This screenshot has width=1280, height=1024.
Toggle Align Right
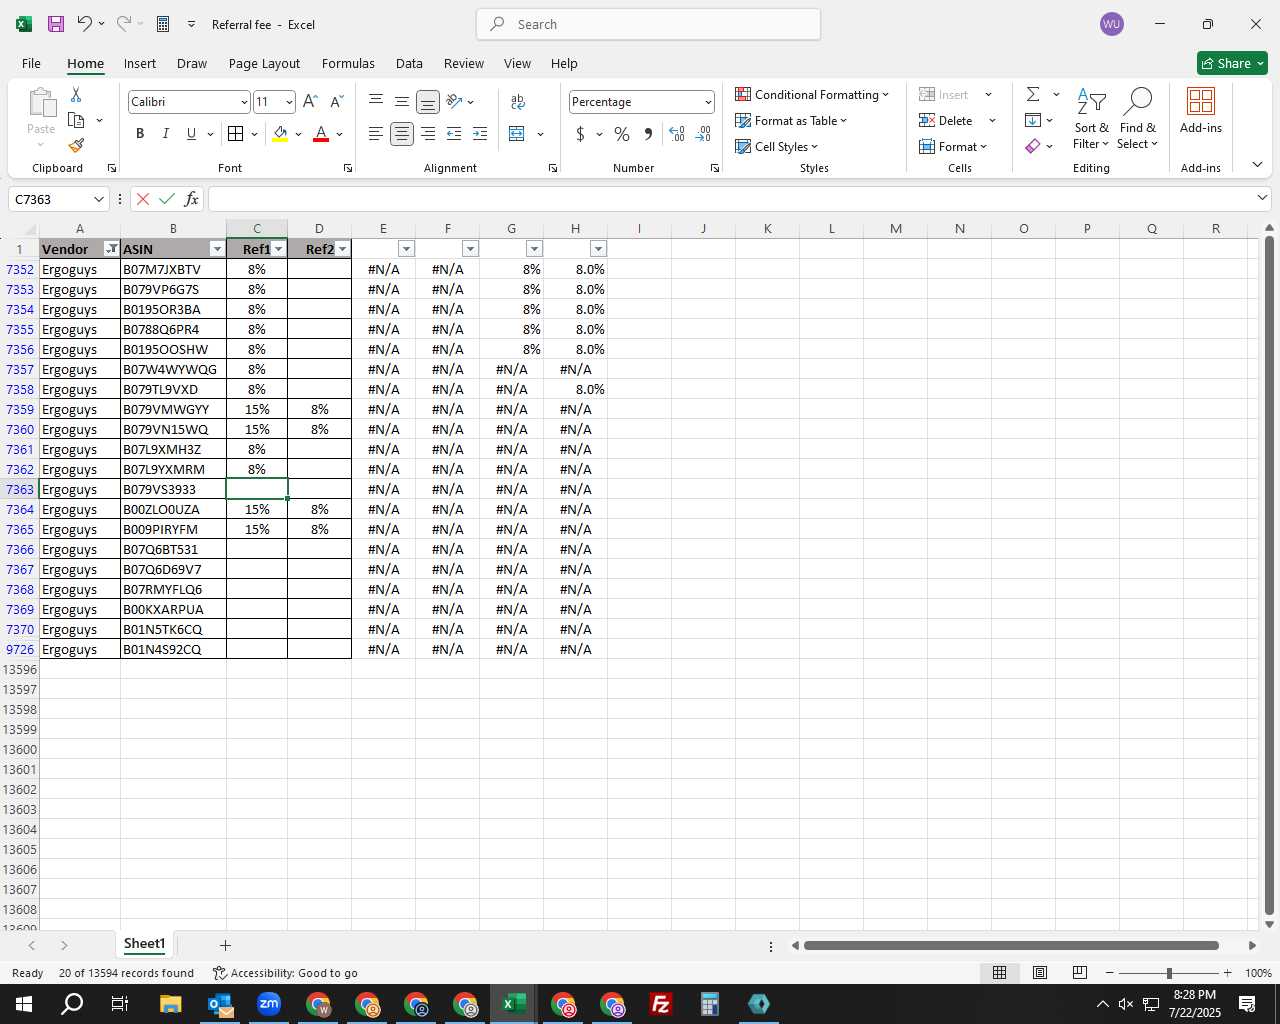428,134
